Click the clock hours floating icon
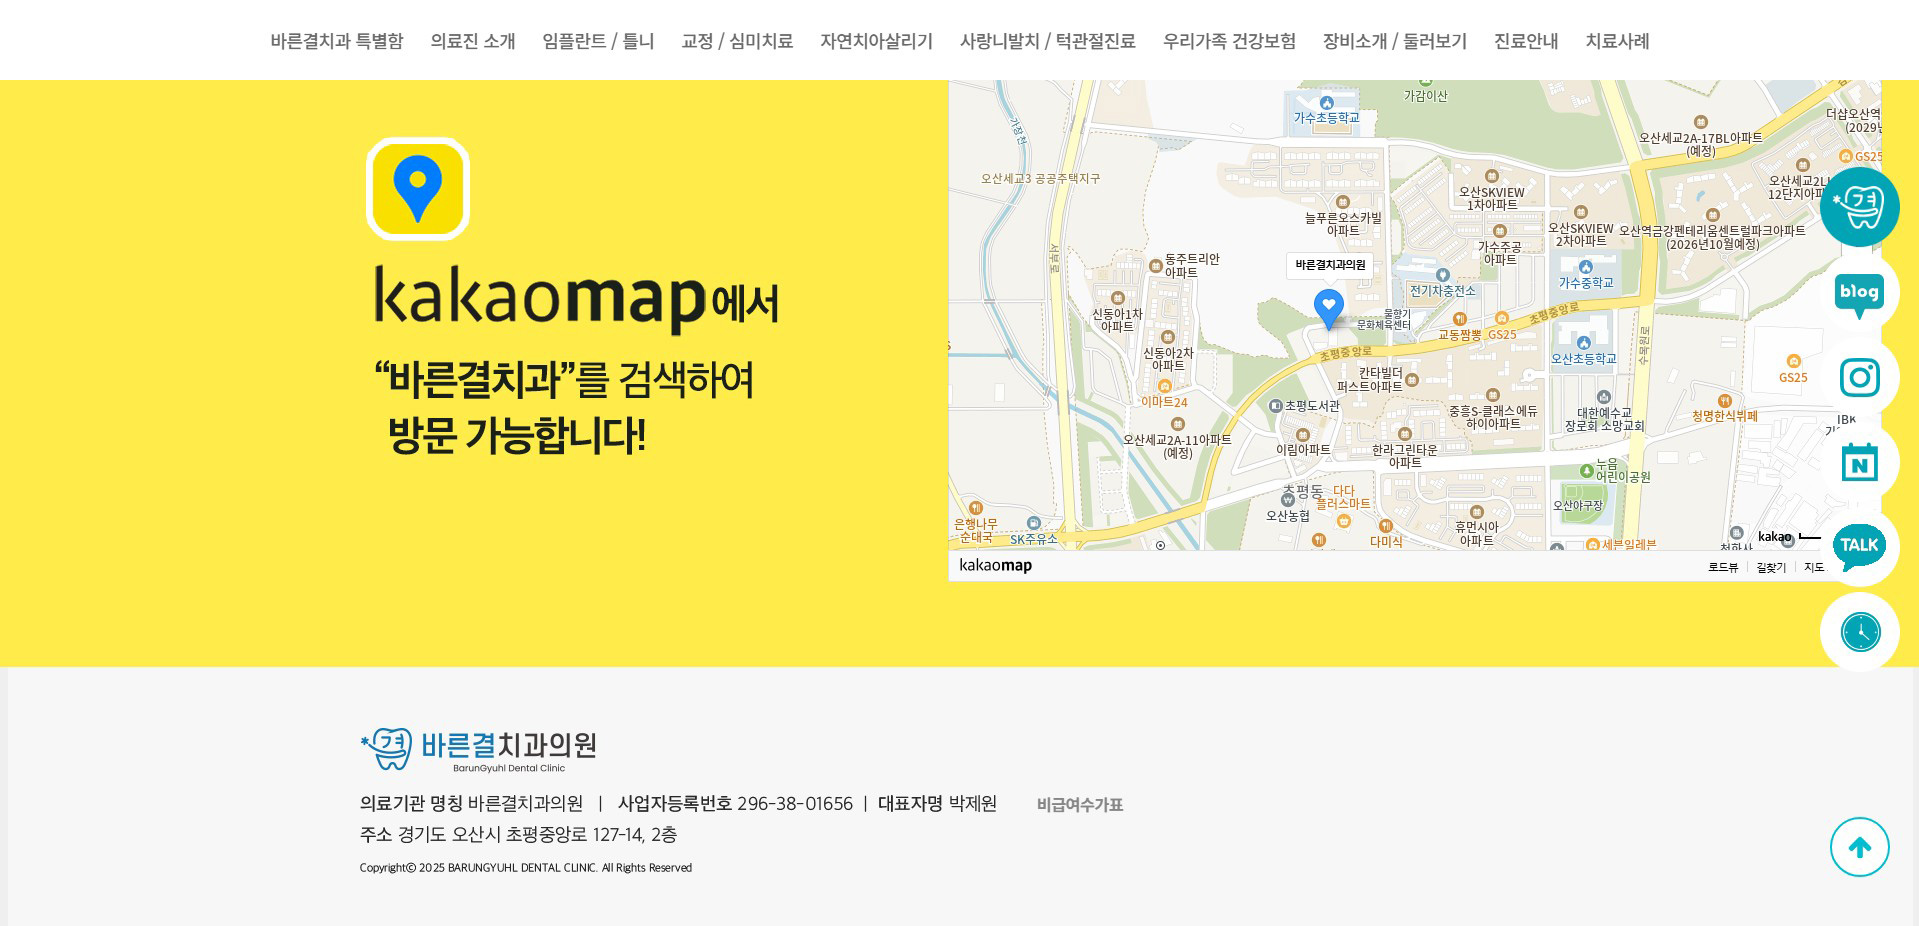1919x926 pixels. point(1860,632)
